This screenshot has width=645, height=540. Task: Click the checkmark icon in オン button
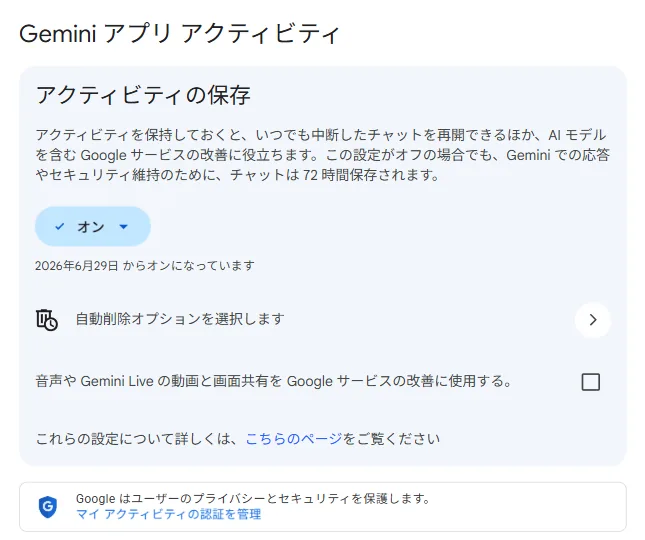coord(60,226)
